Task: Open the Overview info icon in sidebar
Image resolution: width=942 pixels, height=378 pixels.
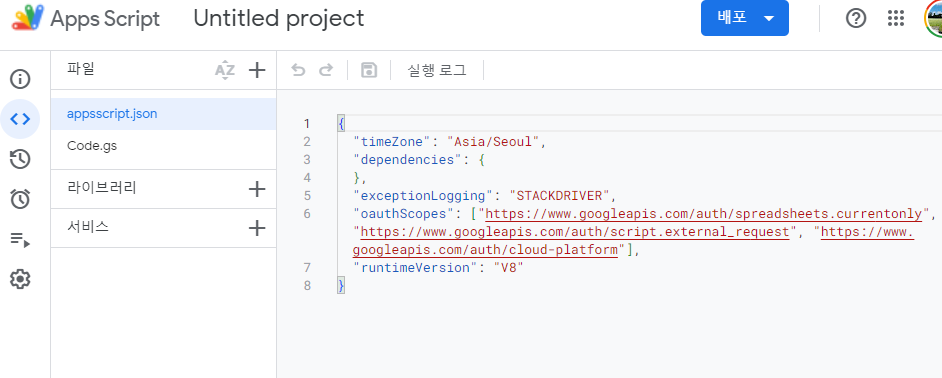Action: 20,79
